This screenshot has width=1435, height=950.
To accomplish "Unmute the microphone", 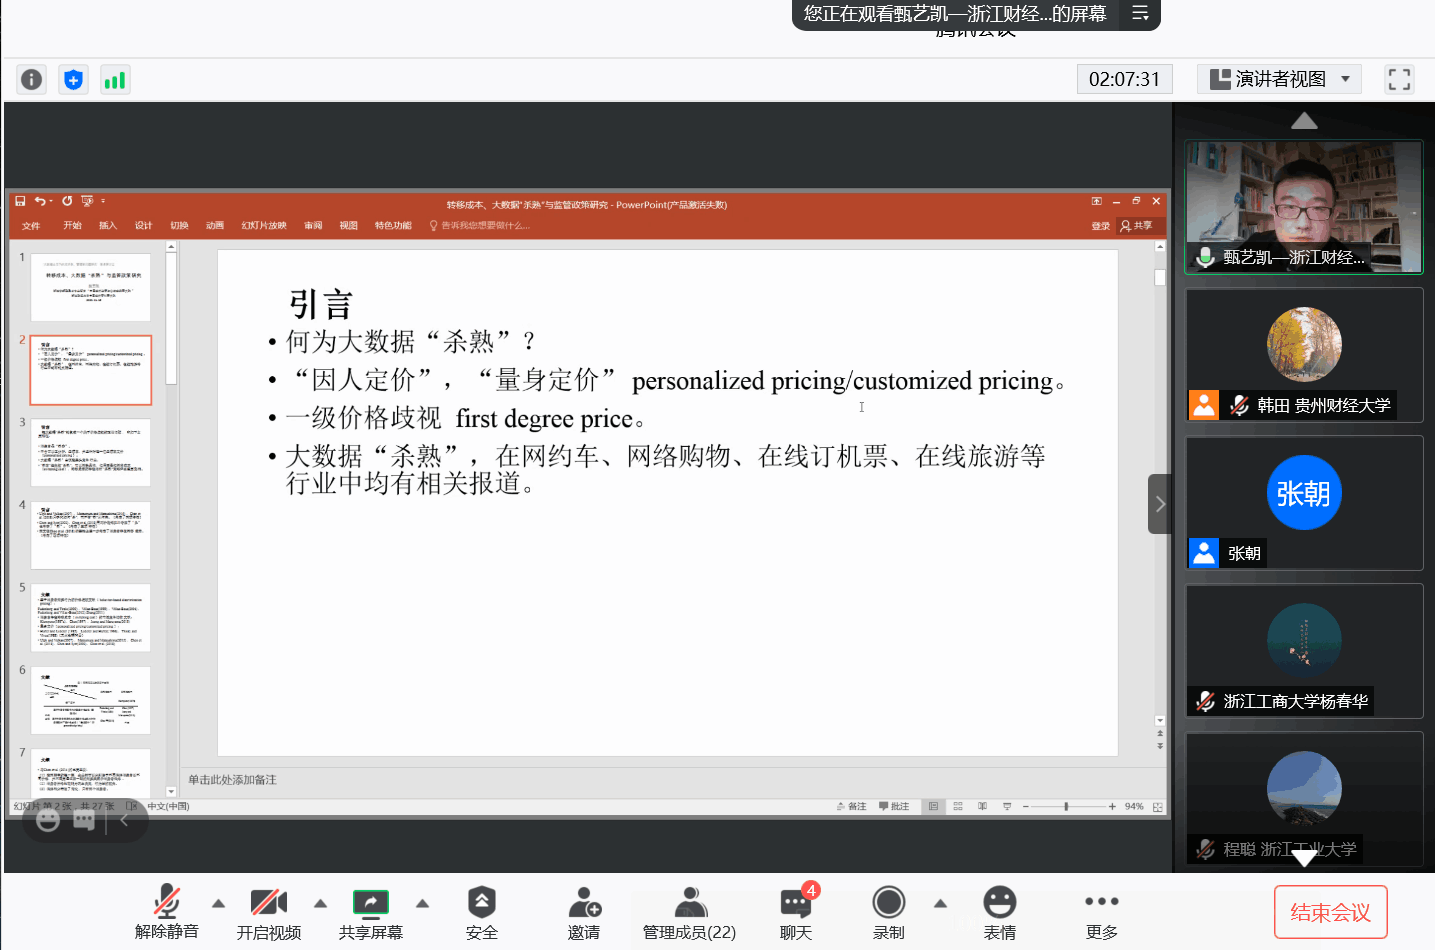I will pyautogui.click(x=166, y=911).
